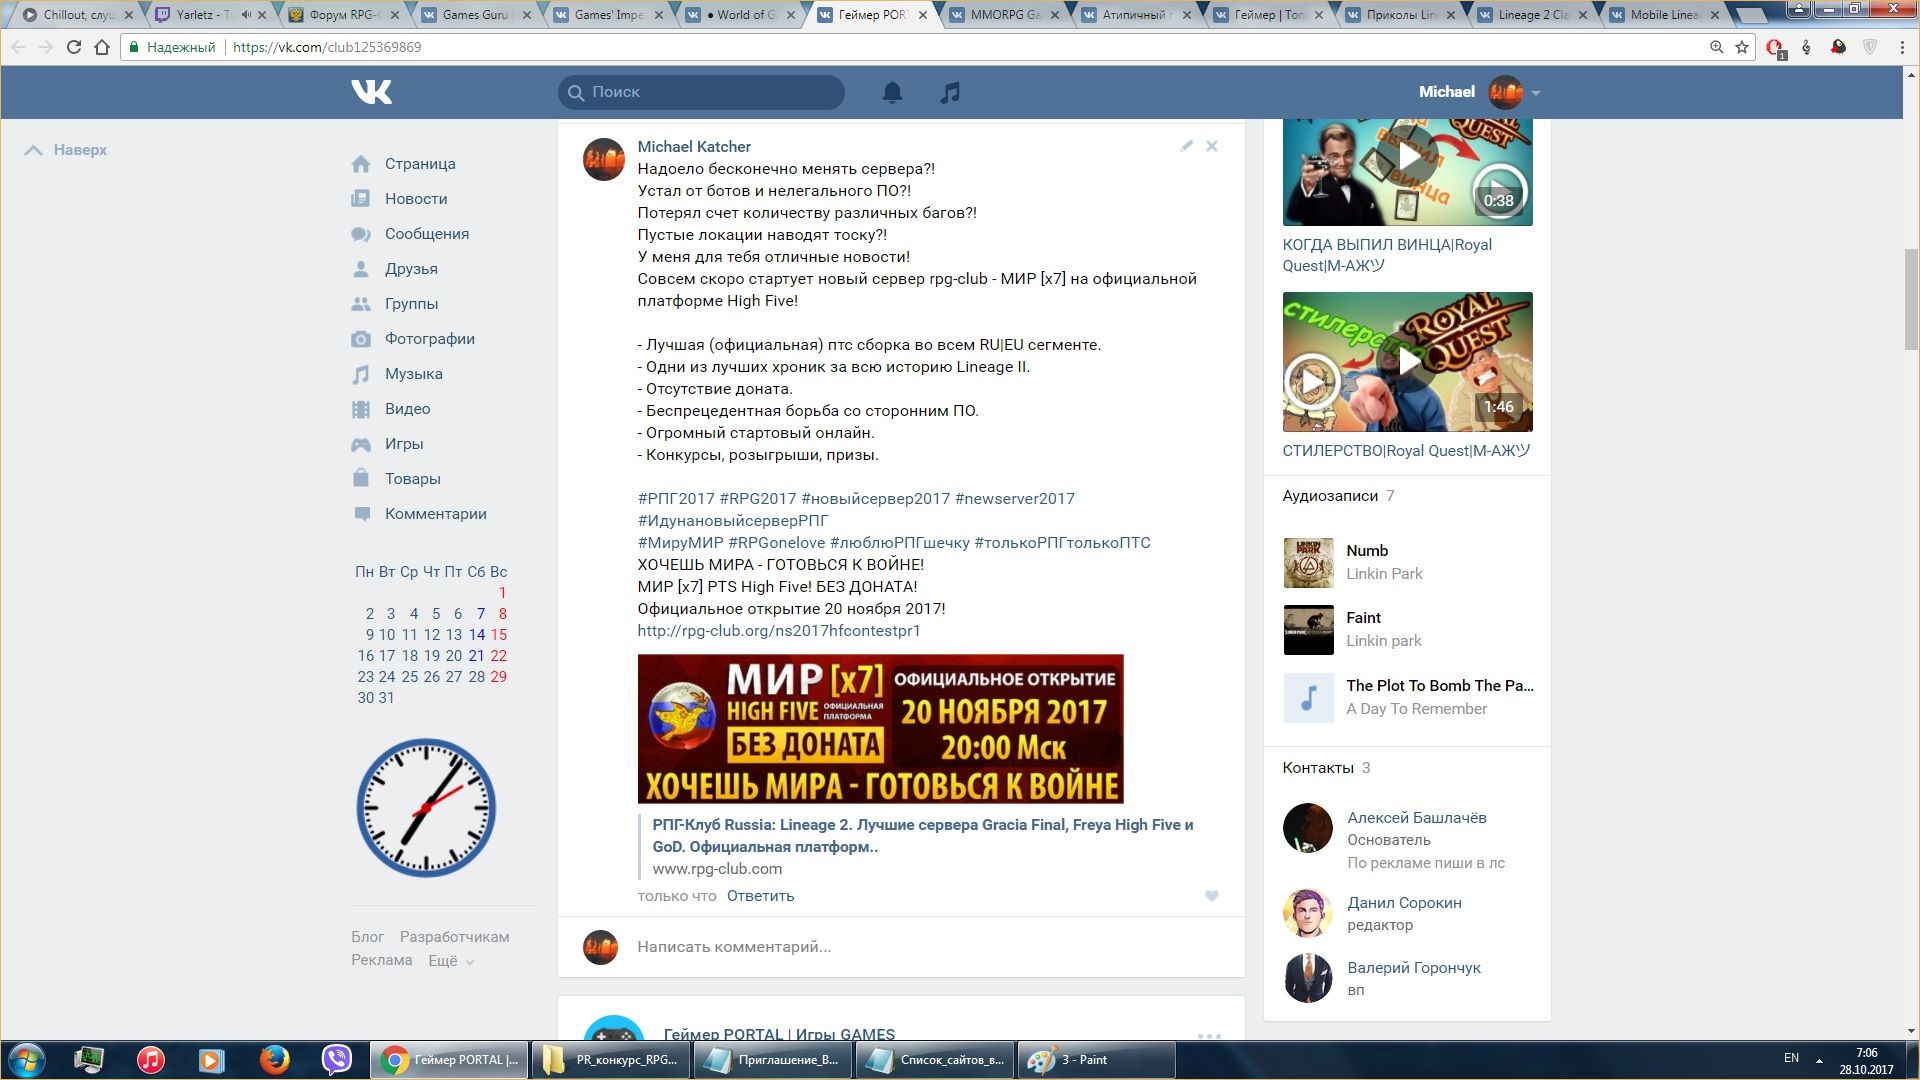This screenshot has width=1920, height=1080.
Task: Click the VK logo in header
Action: pyautogui.click(x=371, y=92)
